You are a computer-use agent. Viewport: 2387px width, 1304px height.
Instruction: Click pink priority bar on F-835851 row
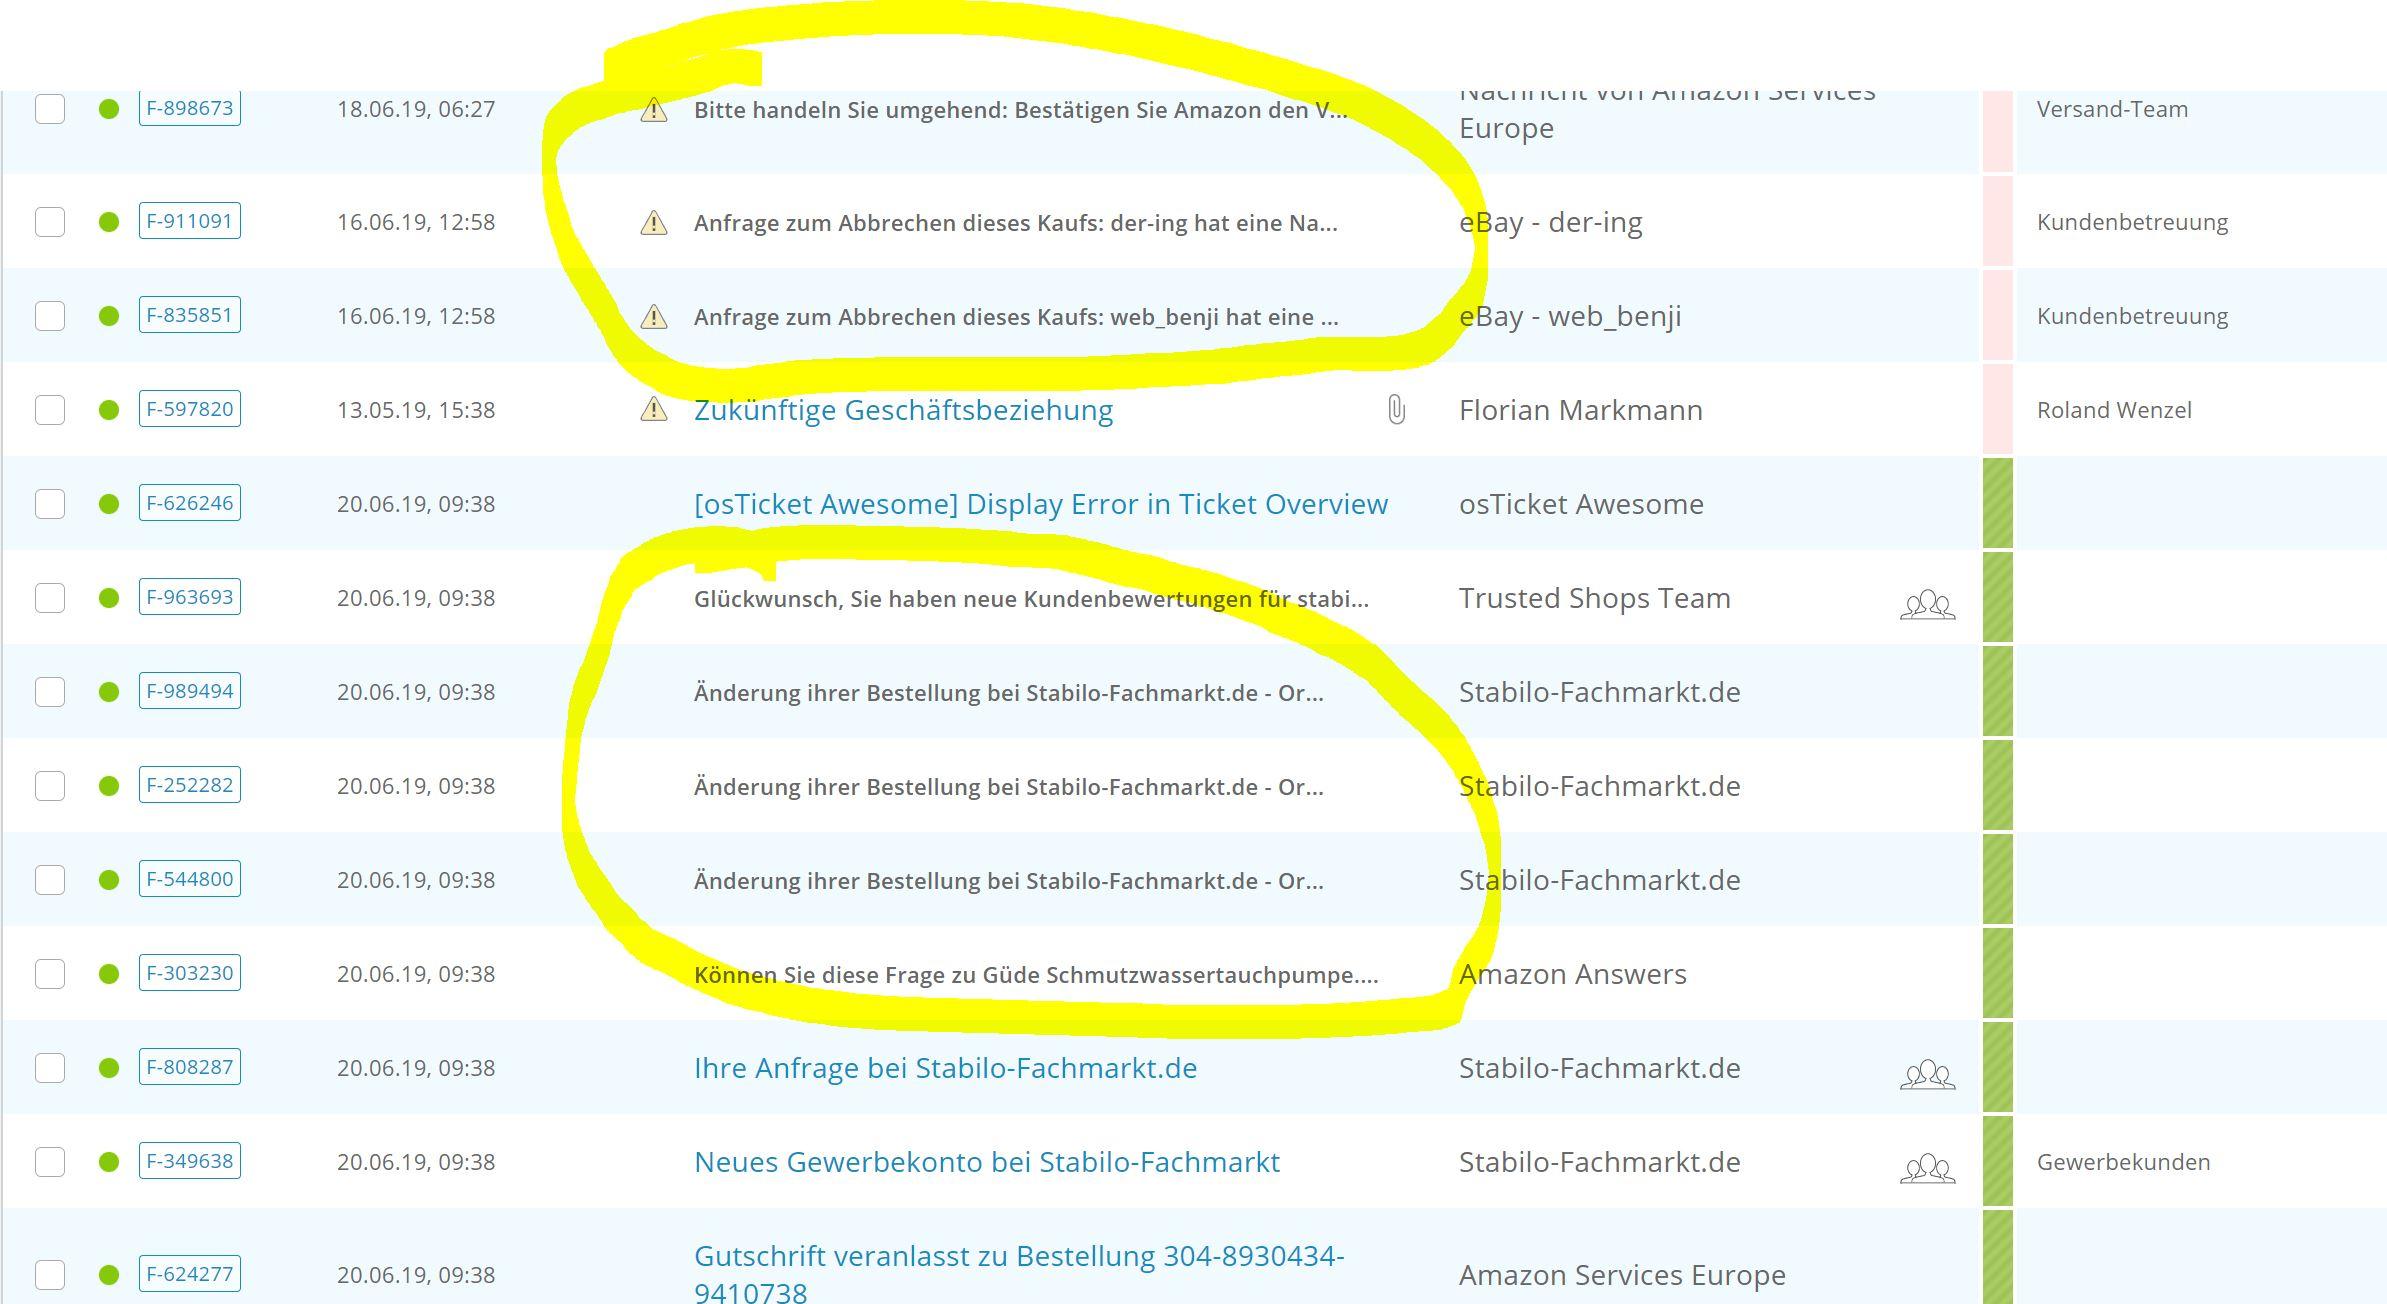1997,316
